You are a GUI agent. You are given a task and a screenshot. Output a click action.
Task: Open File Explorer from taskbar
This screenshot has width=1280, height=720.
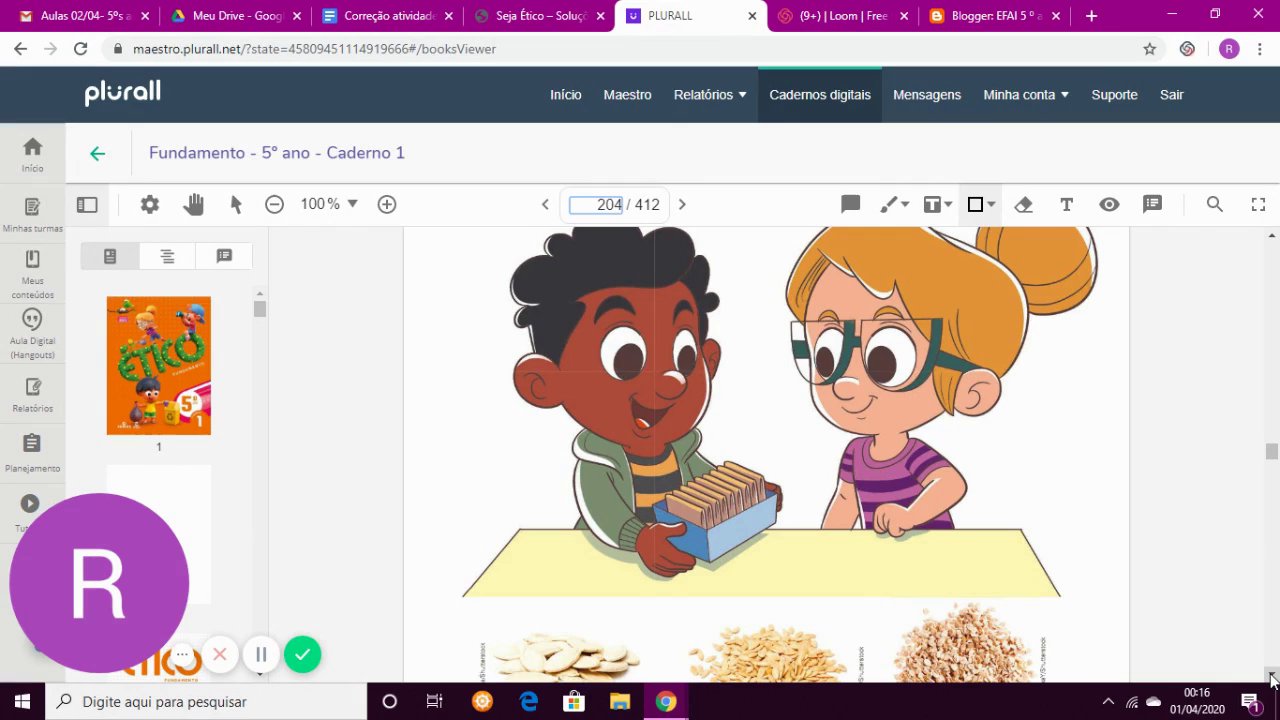click(619, 701)
